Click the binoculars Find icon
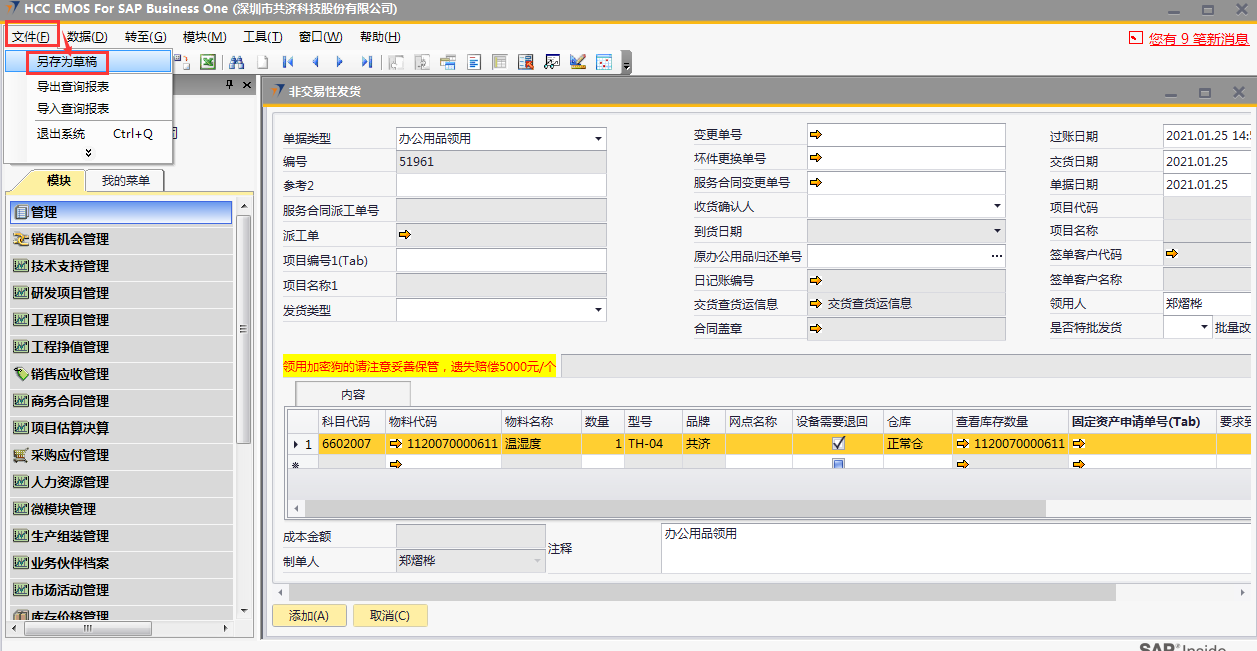The image size is (1257, 651). 237,62
